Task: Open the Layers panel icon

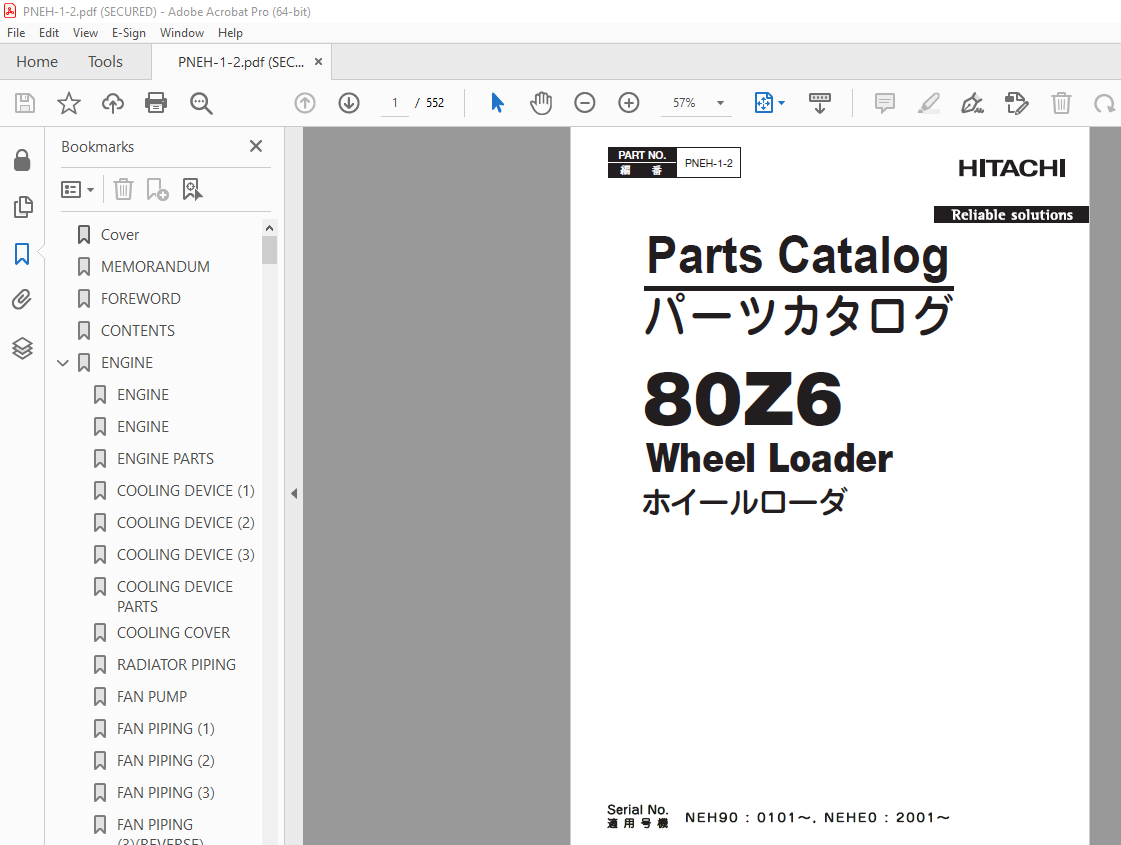Action: pyautogui.click(x=22, y=348)
